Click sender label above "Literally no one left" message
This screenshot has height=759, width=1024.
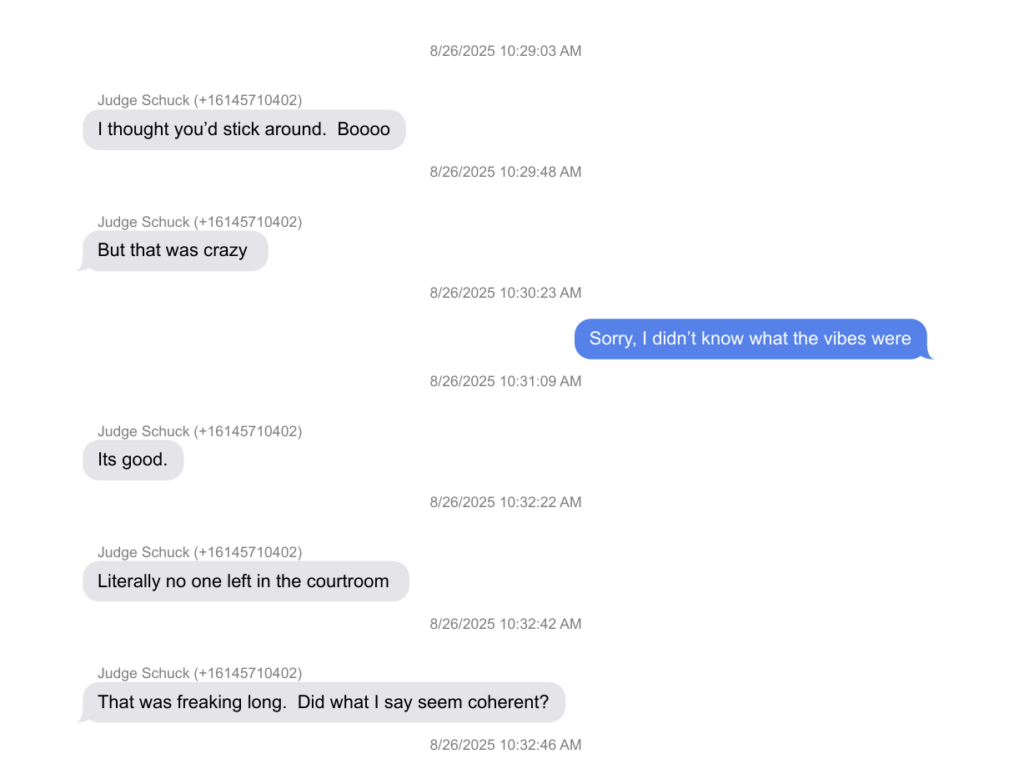(x=200, y=553)
